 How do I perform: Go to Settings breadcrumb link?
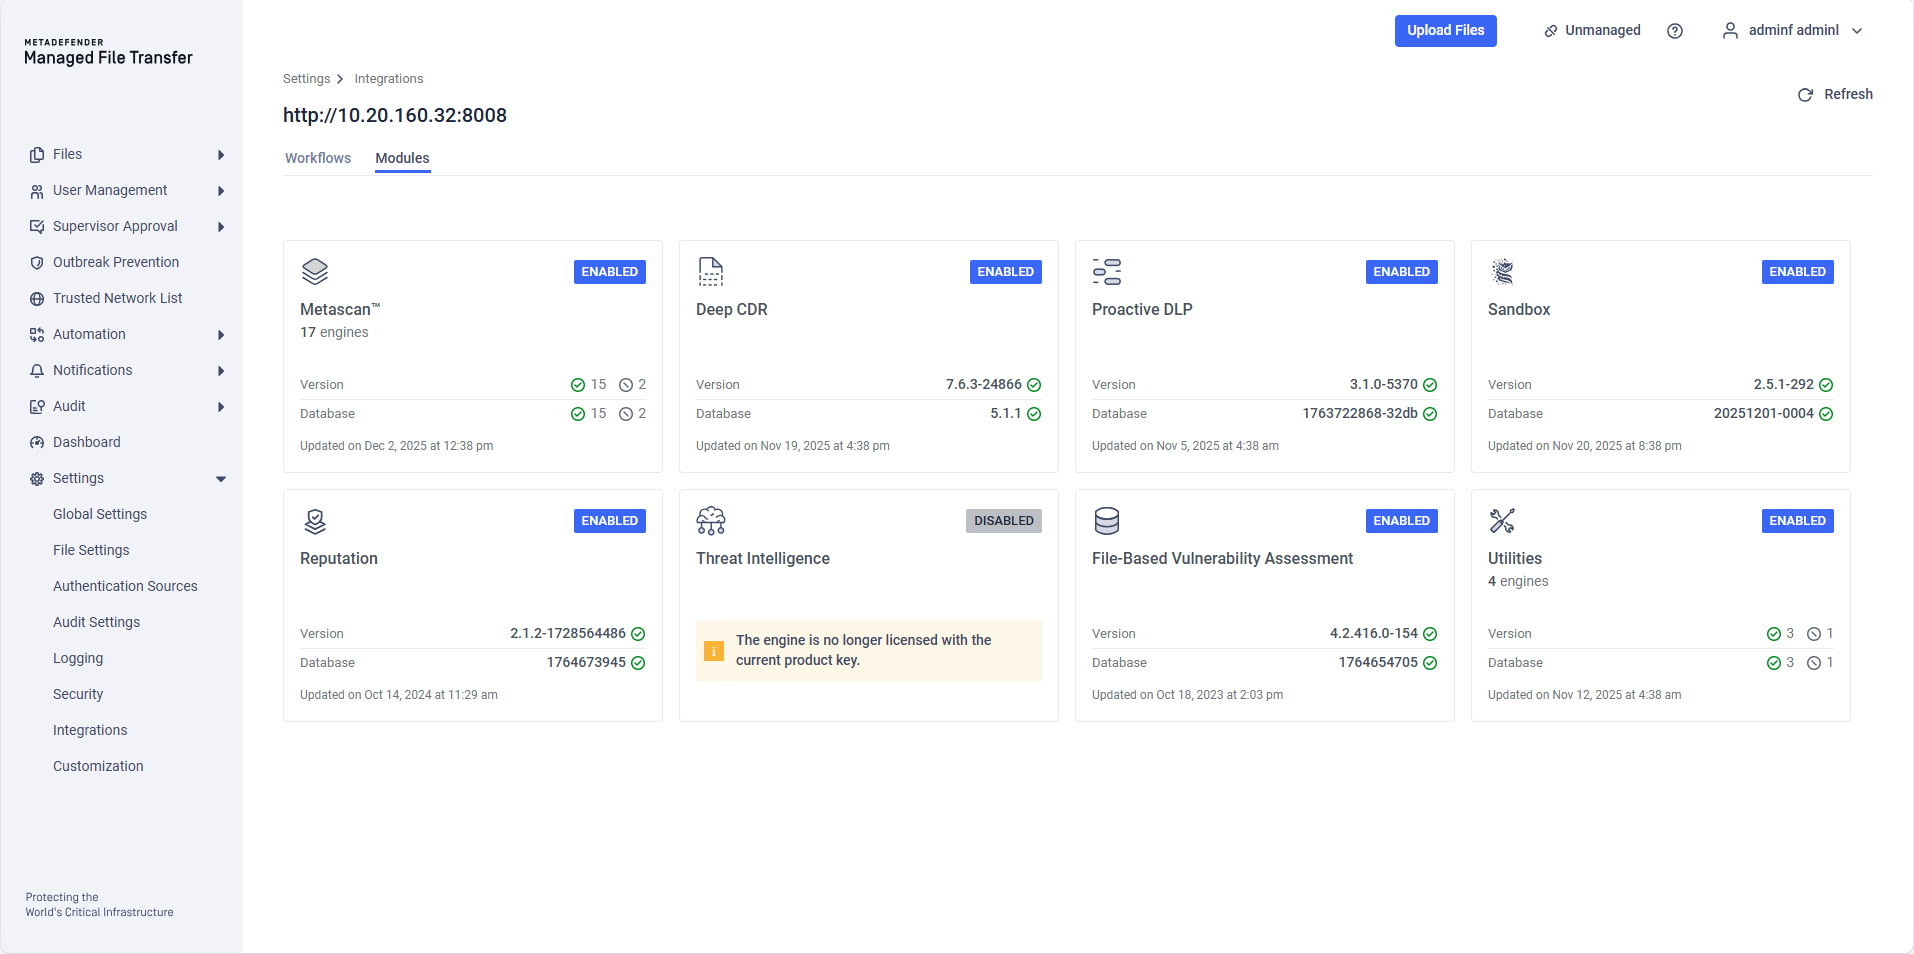[306, 79]
